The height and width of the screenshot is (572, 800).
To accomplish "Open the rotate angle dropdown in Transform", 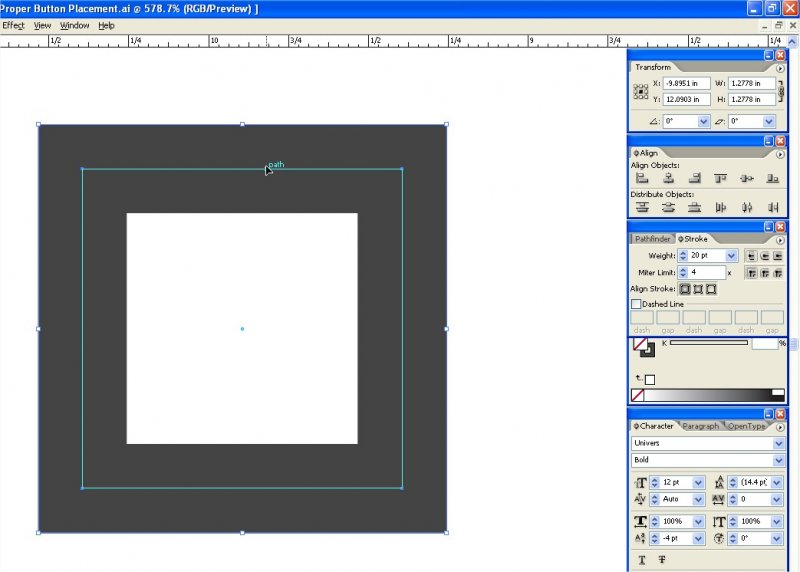I will (x=703, y=121).
